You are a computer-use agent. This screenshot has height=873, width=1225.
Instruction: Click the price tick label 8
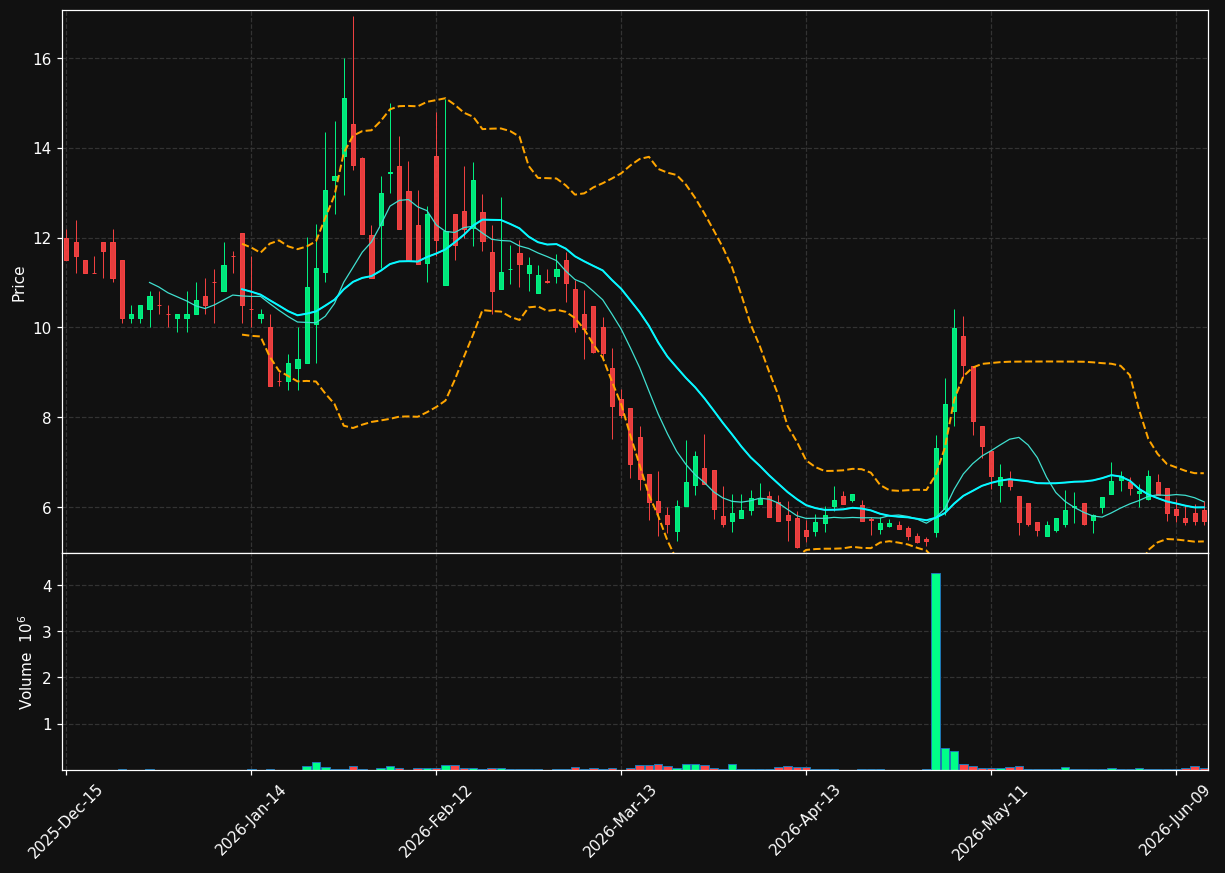pyautogui.click(x=47, y=418)
